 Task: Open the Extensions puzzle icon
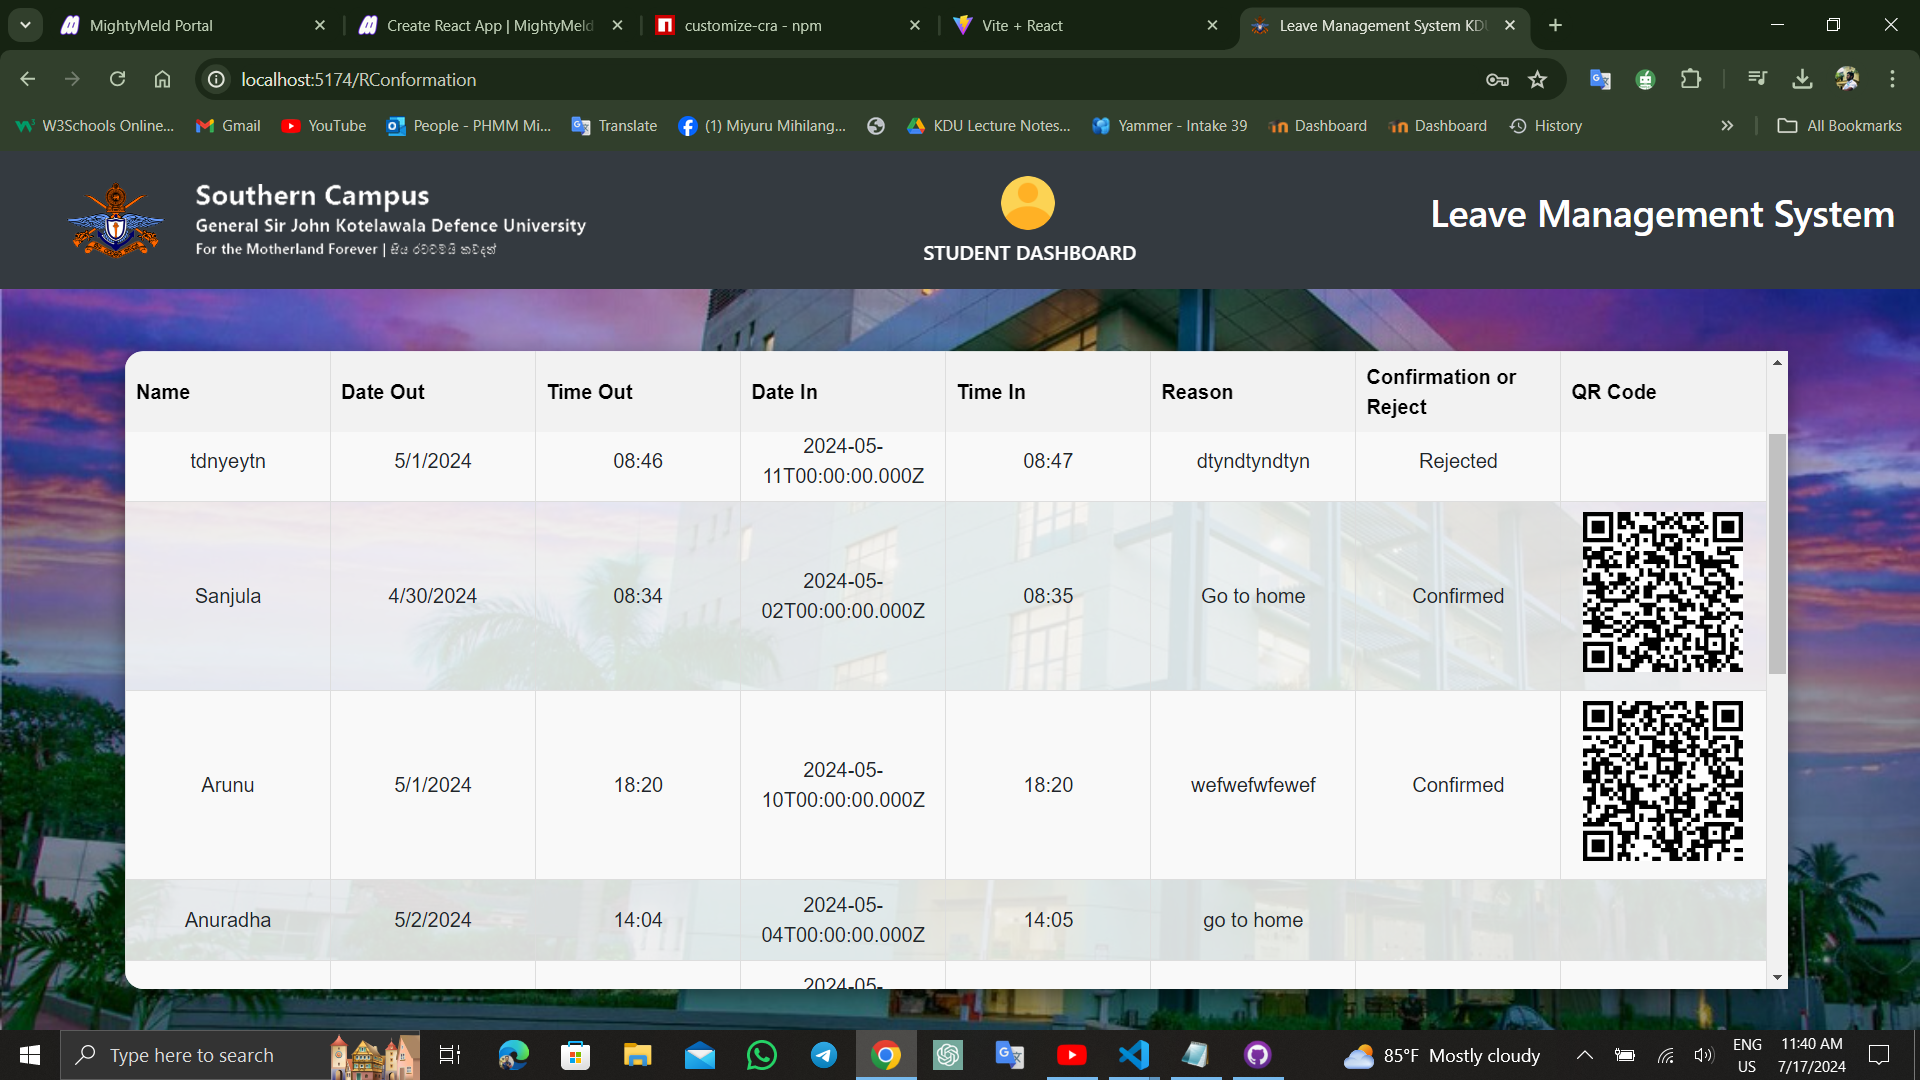(1691, 79)
